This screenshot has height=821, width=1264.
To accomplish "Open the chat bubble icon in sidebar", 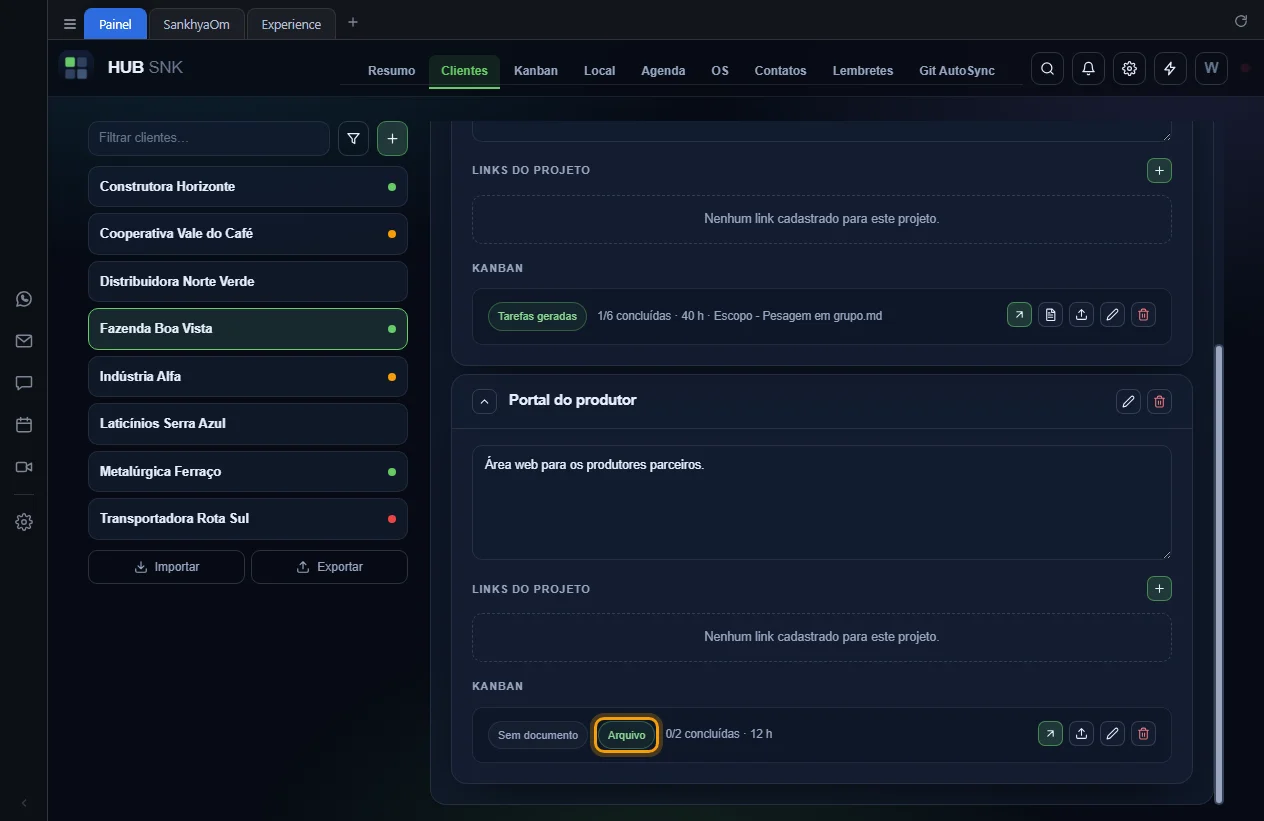I will (24, 383).
